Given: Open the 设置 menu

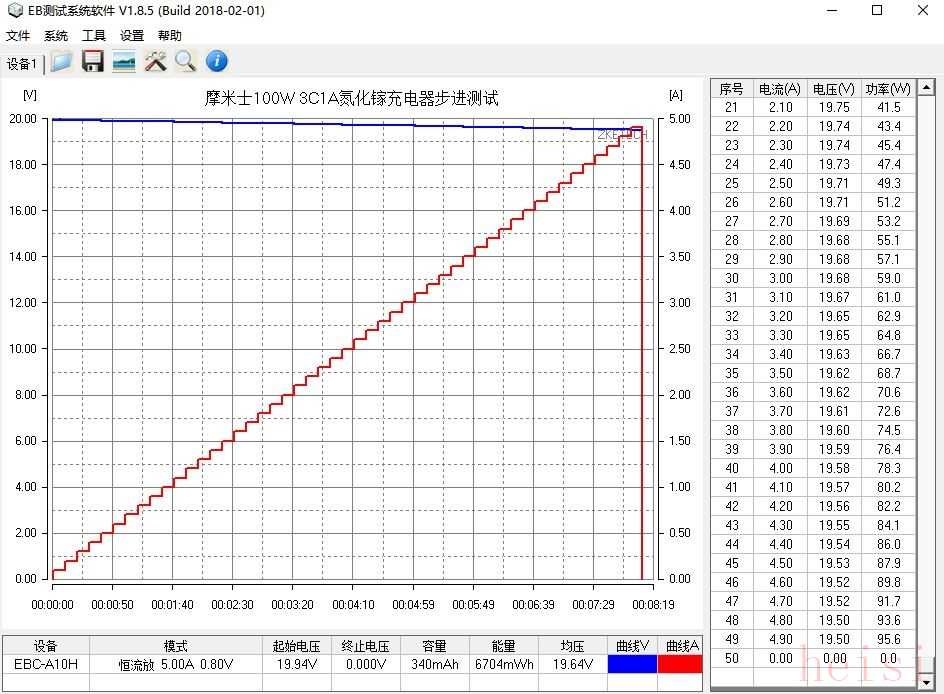Looking at the screenshot, I should click(132, 36).
